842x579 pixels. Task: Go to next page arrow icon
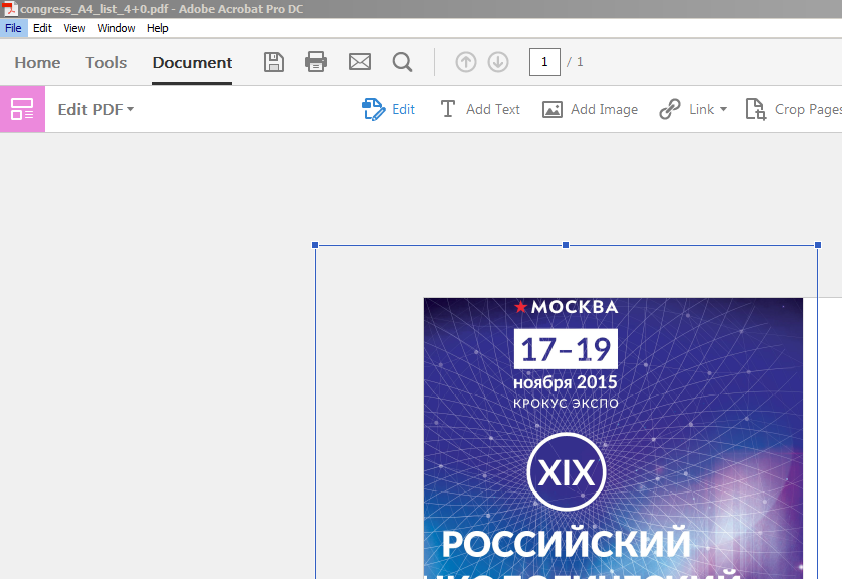(498, 62)
